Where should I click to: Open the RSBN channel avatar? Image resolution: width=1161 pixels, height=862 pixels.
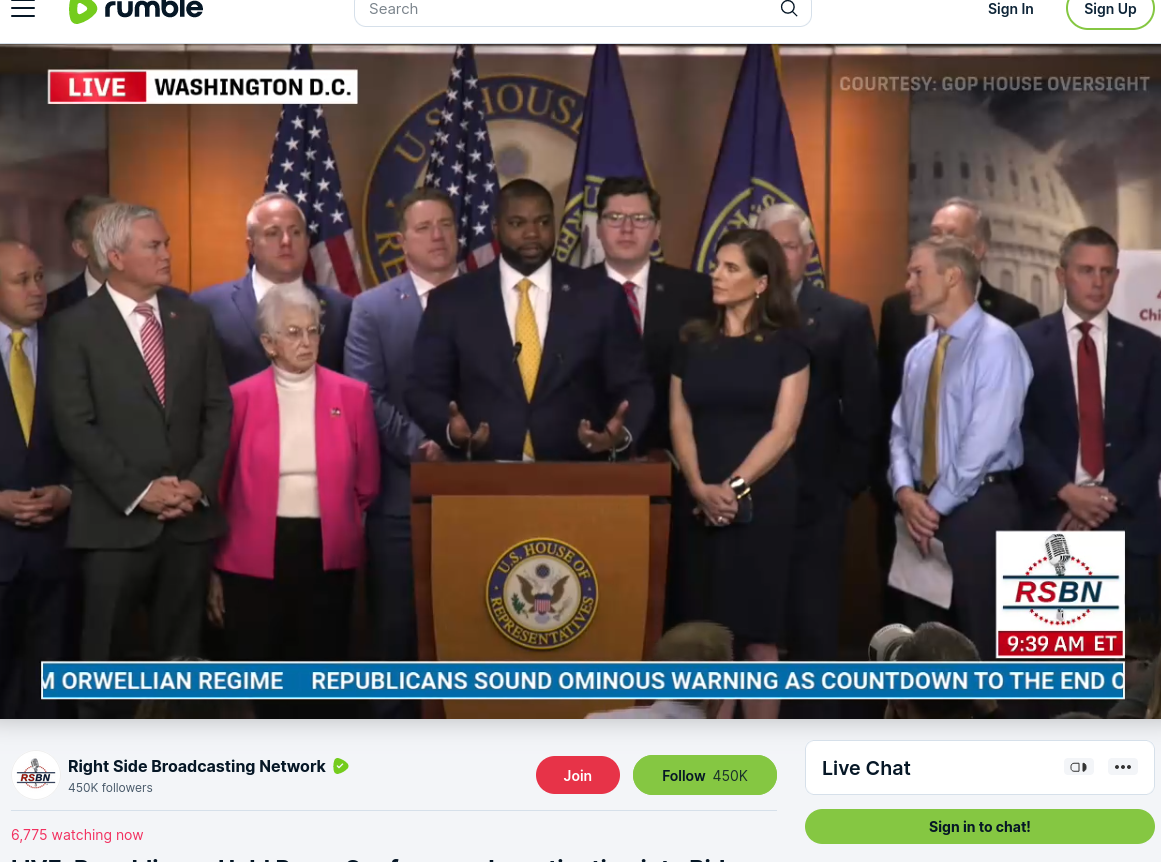[36, 775]
